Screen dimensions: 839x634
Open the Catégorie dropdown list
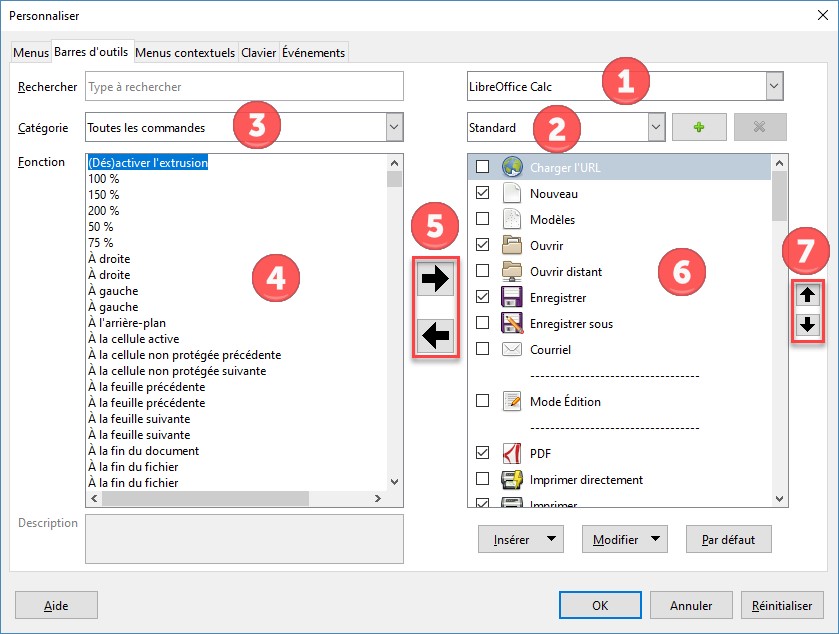394,127
